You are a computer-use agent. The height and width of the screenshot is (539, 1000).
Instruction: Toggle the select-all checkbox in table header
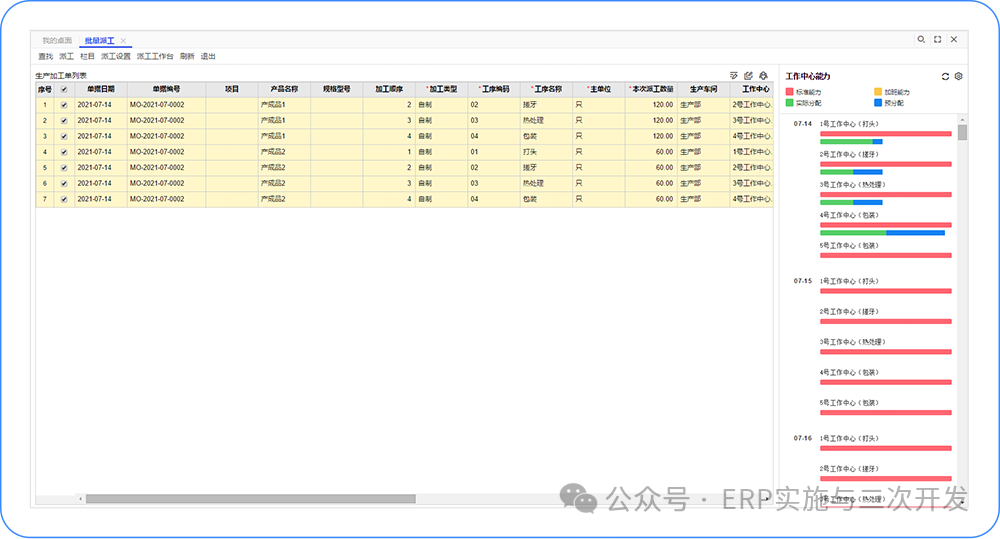pyautogui.click(x=64, y=89)
